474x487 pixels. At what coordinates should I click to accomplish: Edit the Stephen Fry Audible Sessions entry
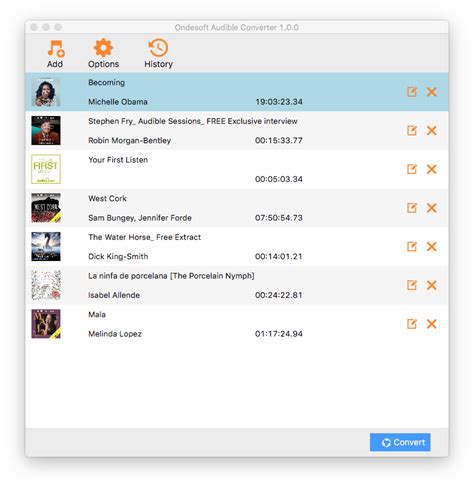point(412,130)
